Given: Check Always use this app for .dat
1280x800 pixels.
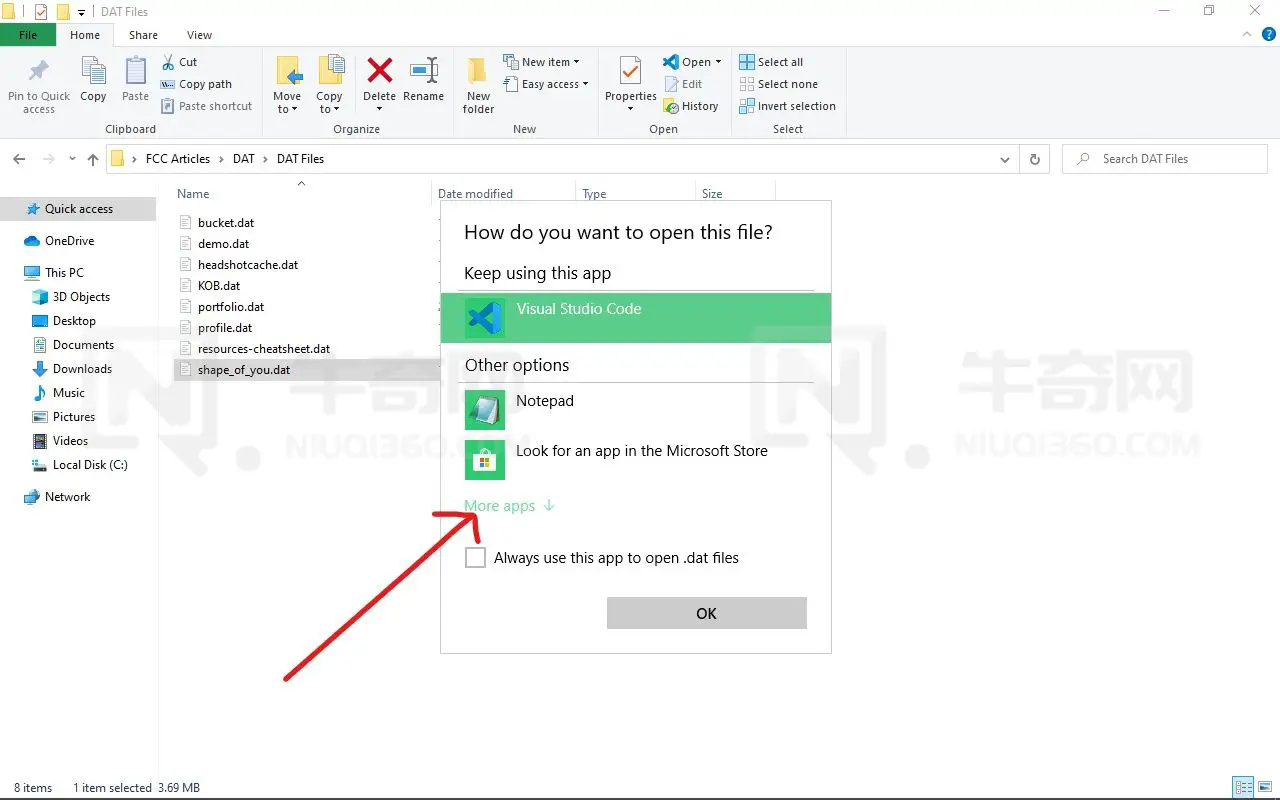Looking at the screenshot, I should click(x=475, y=558).
